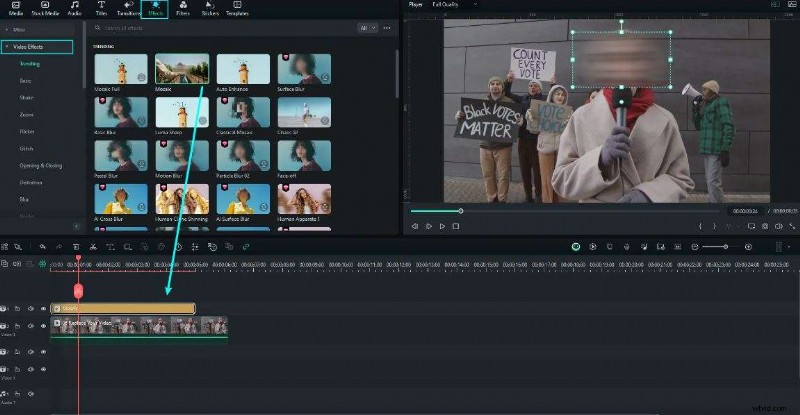Viewport: 800px width, 415px height.
Task: Split the clip with the scissors tool
Action: 93,247
